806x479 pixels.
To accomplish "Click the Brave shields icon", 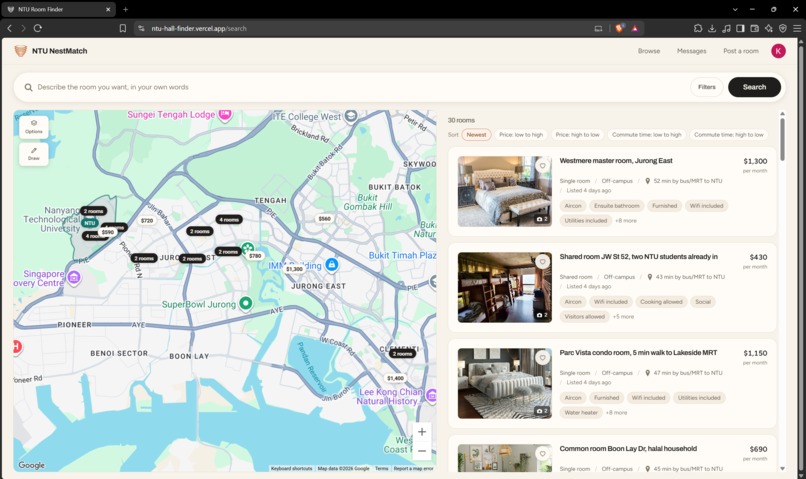I will coord(619,28).
